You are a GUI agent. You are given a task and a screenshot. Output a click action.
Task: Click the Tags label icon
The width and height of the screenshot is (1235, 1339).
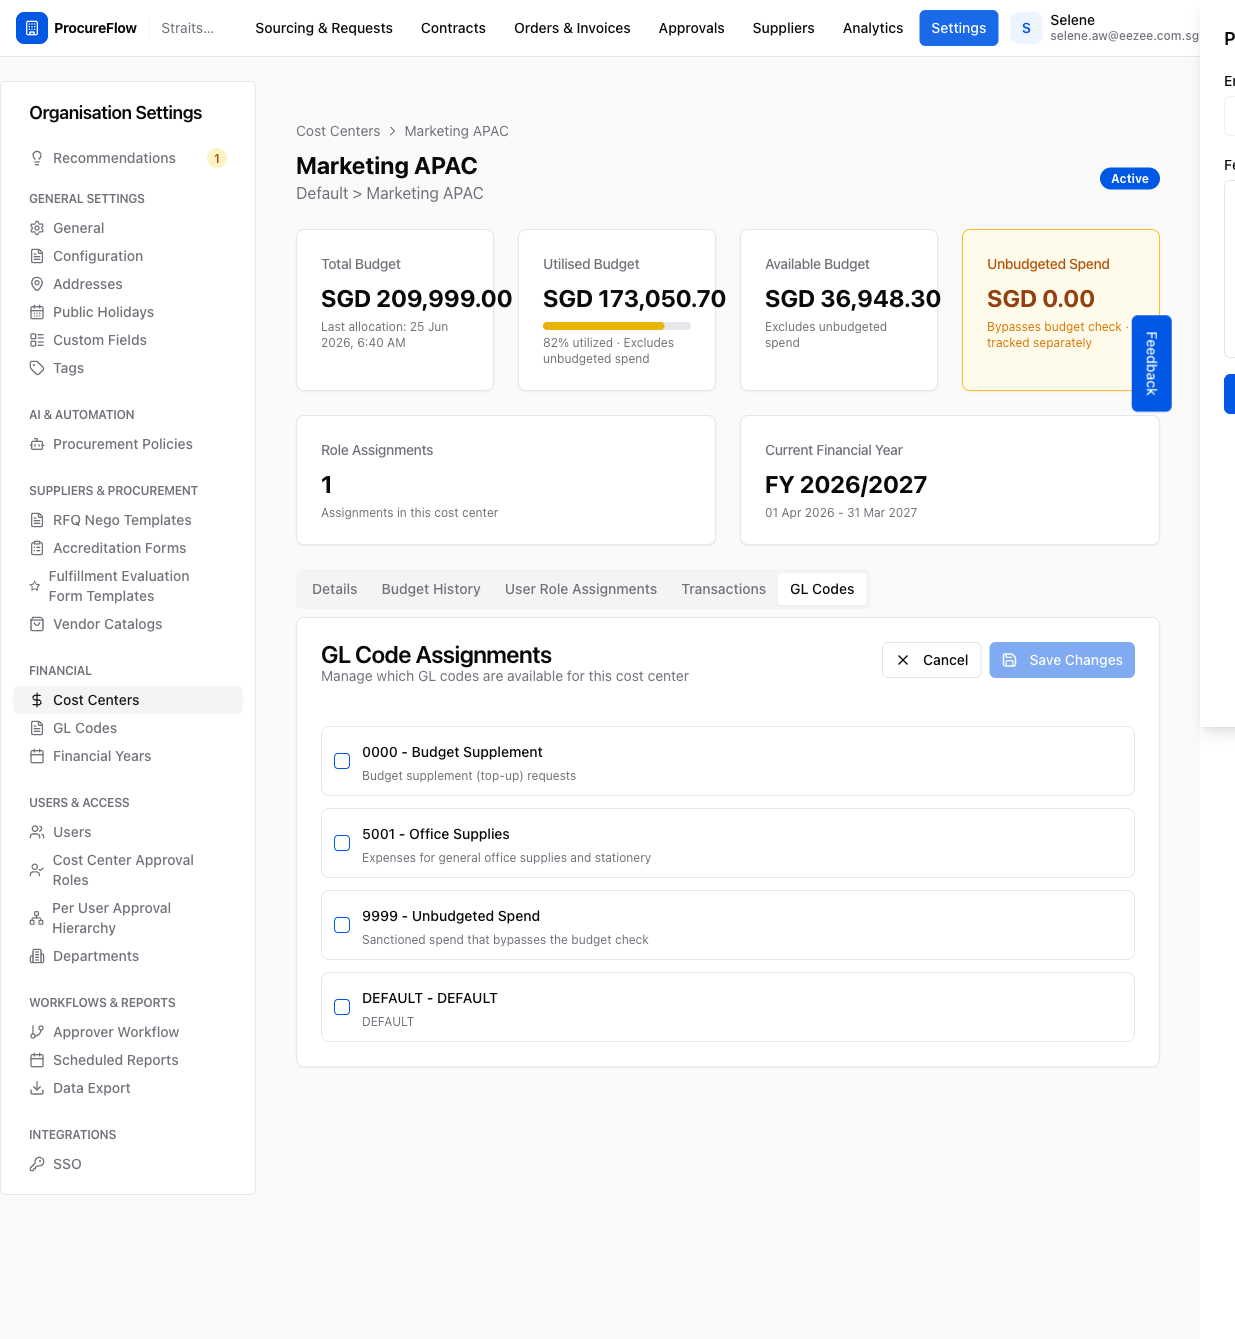click(37, 368)
